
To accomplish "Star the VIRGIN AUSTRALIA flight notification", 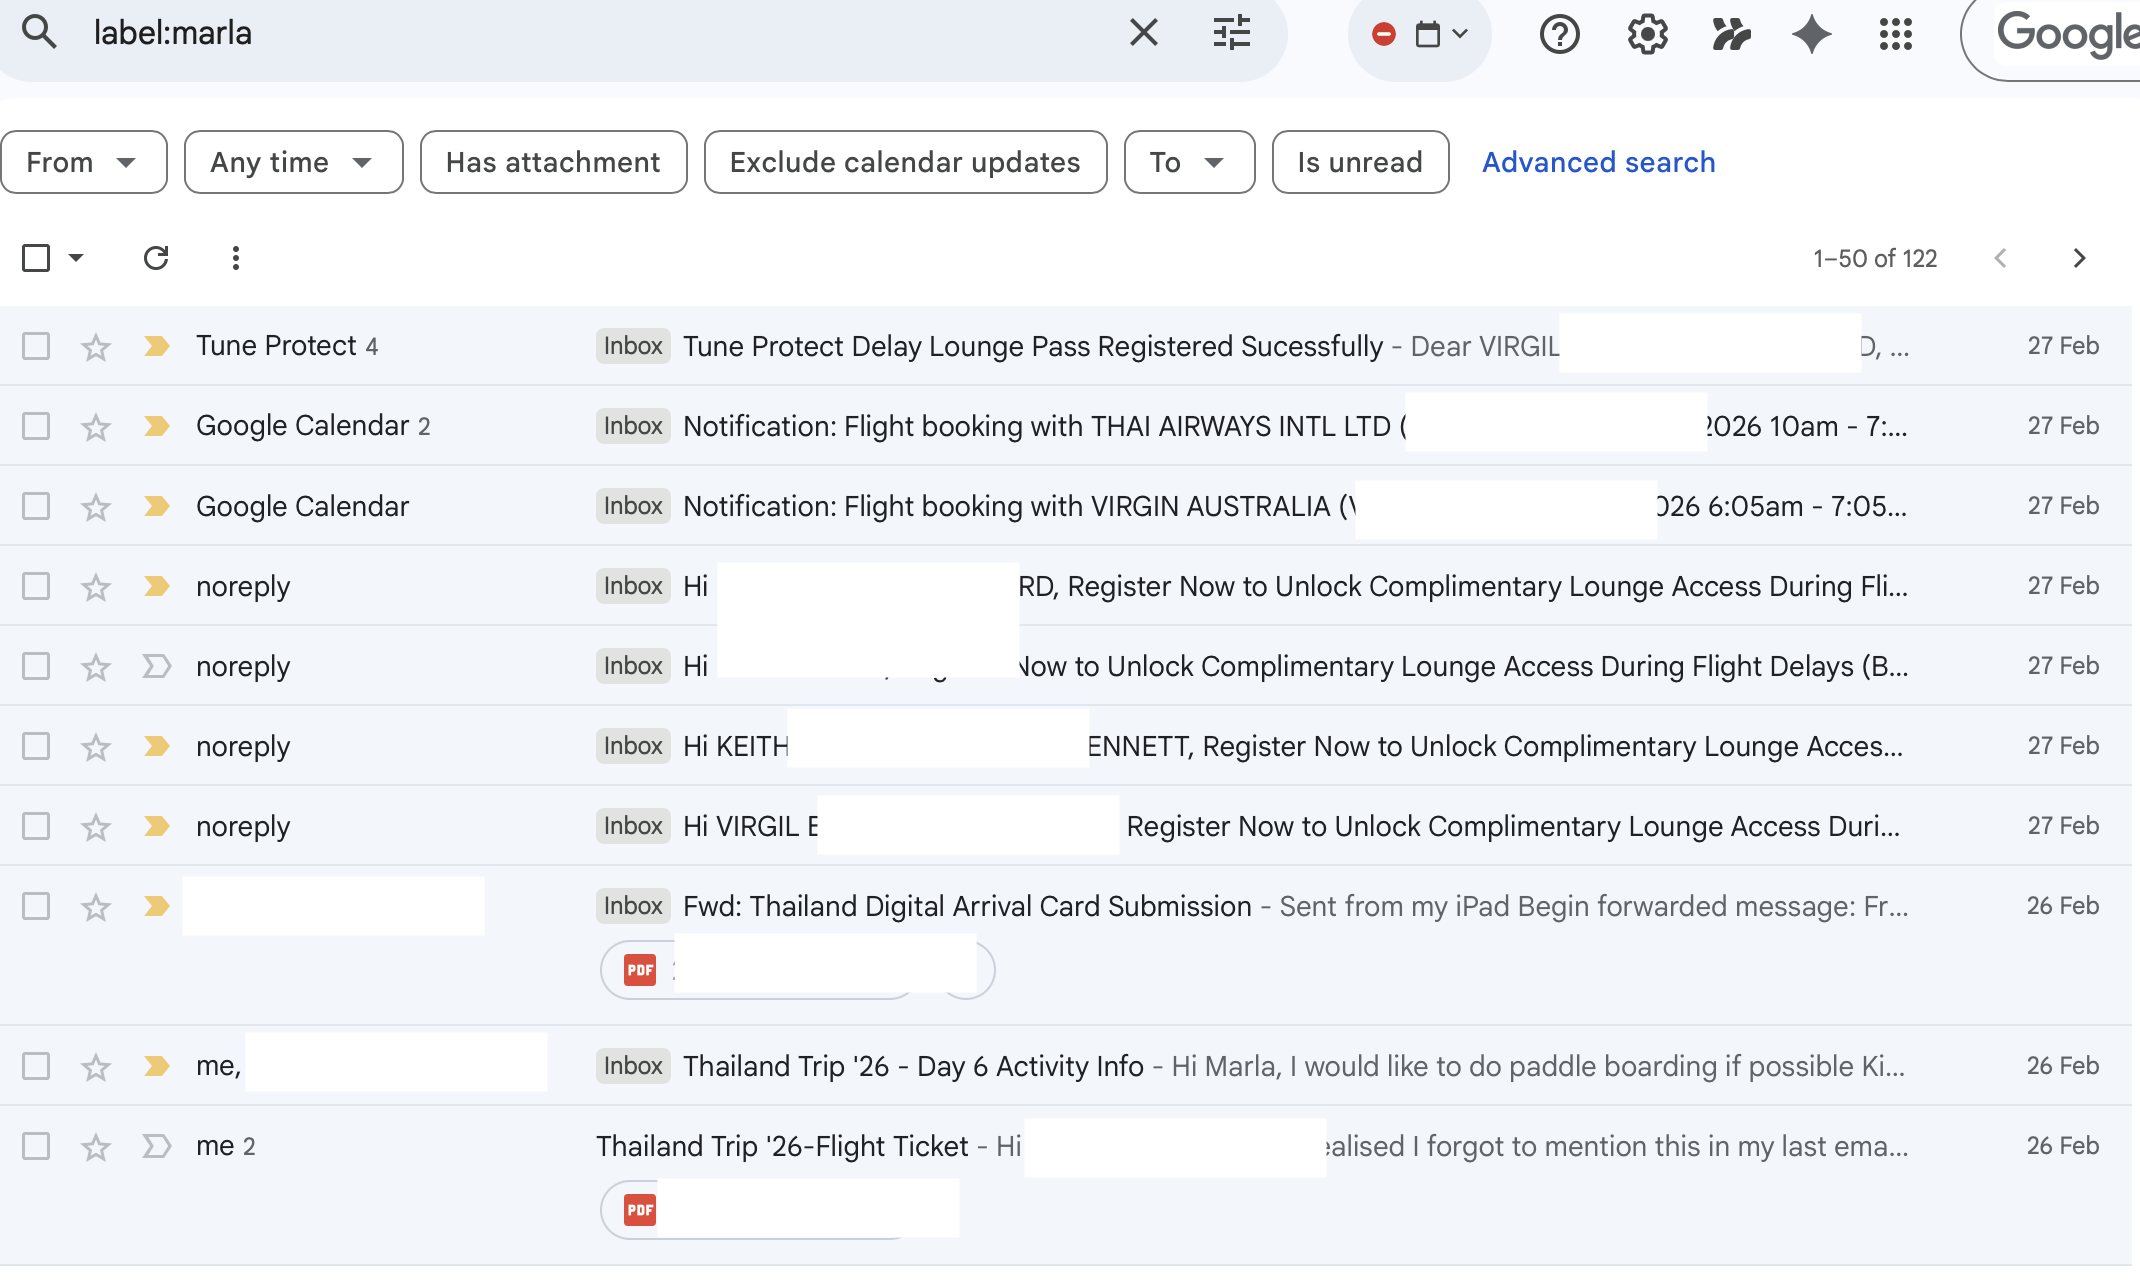I will click(x=96, y=507).
